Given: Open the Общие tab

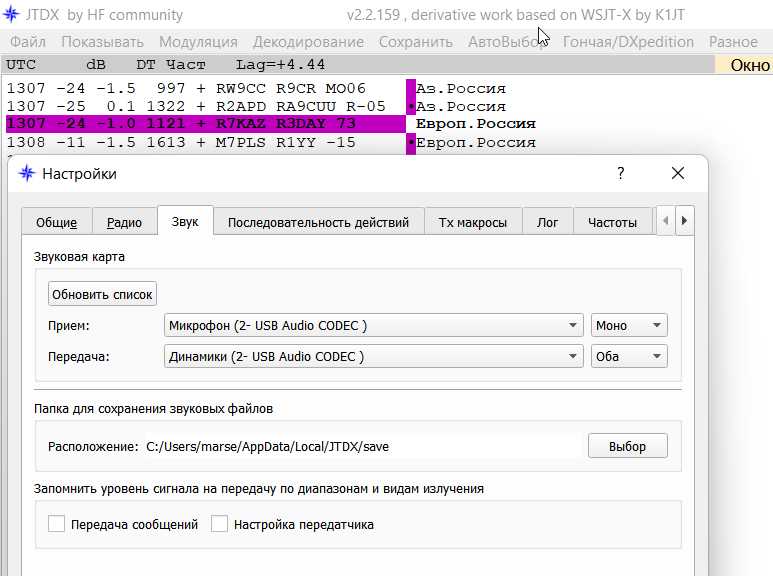Looking at the screenshot, I should point(57,222).
